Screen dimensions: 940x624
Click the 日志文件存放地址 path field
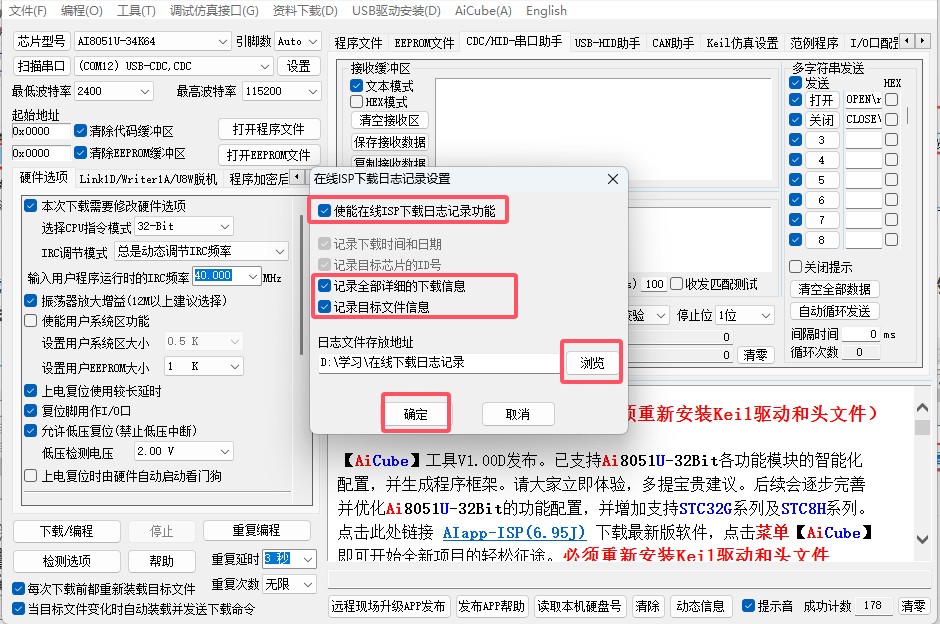[x=439, y=363]
